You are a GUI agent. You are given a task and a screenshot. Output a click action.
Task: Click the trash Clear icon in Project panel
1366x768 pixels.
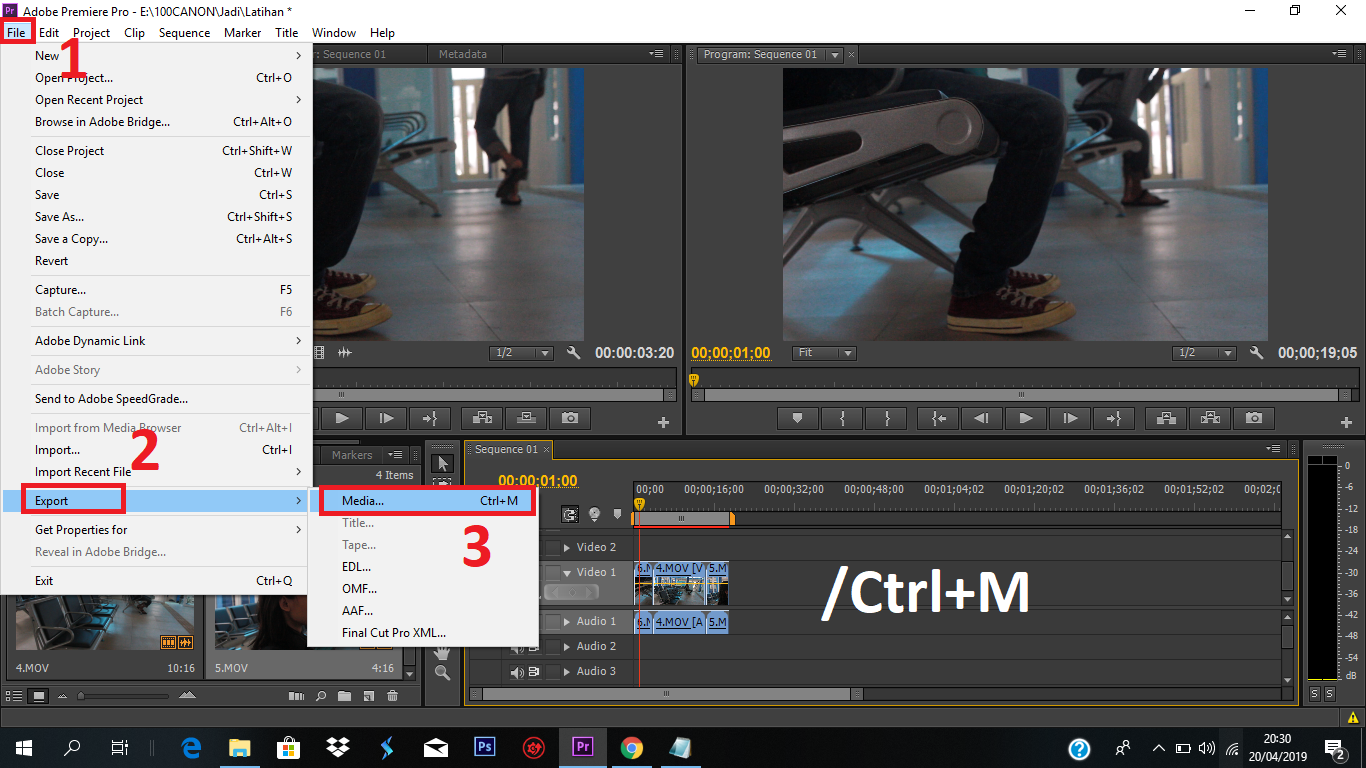[x=393, y=696]
